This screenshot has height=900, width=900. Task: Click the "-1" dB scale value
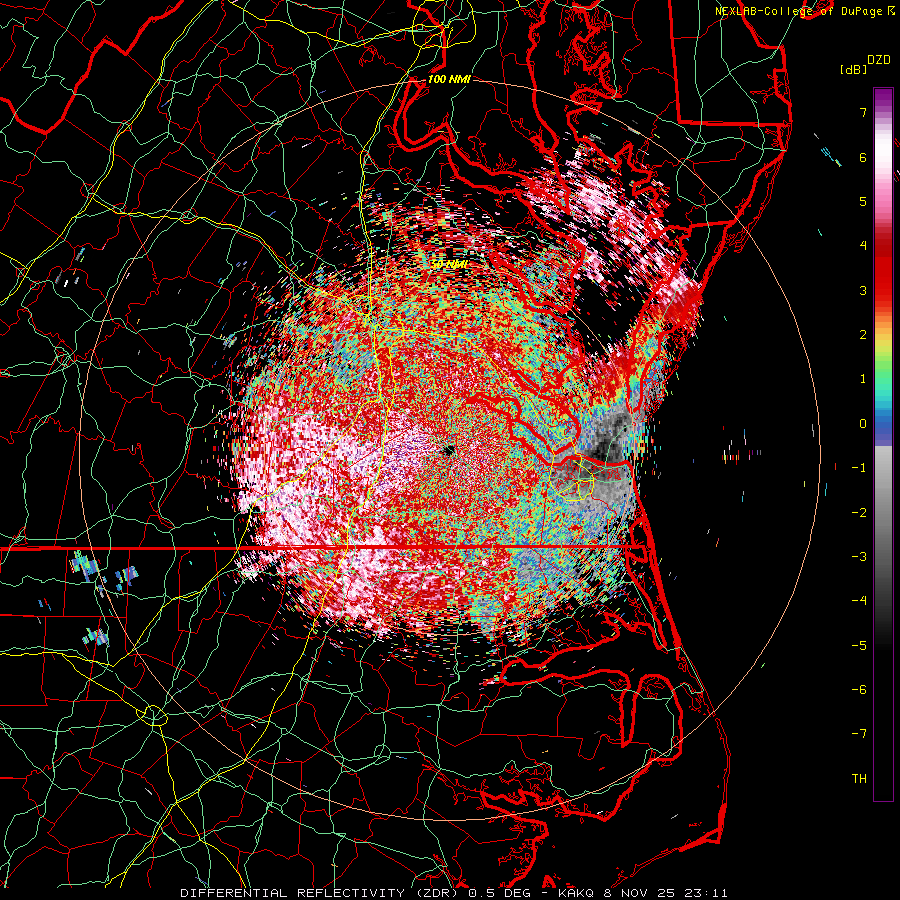pos(859,468)
